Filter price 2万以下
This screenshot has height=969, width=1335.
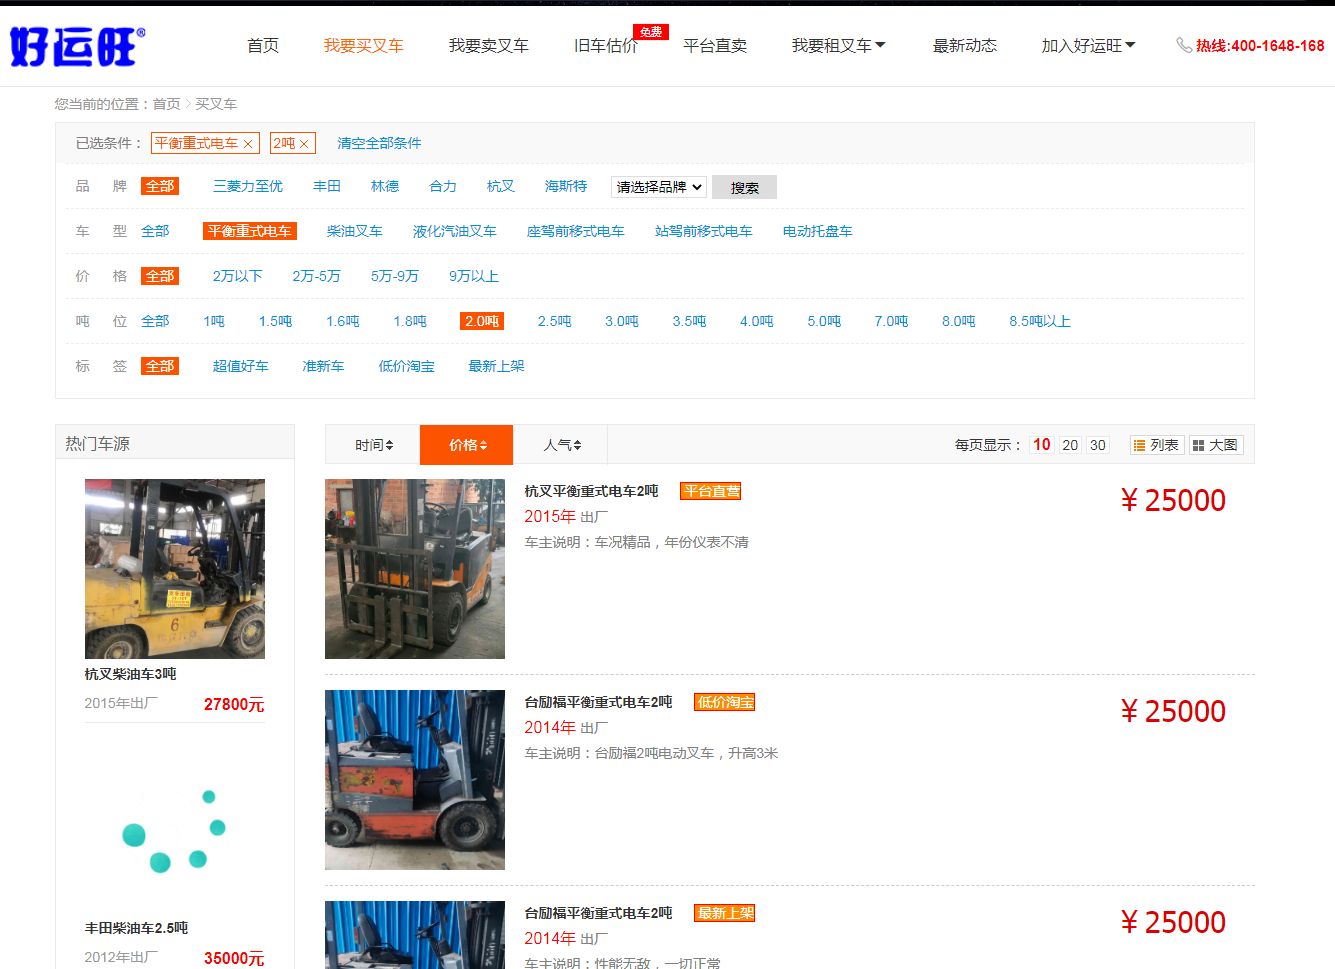pyautogui.click(x=238, y=276)
